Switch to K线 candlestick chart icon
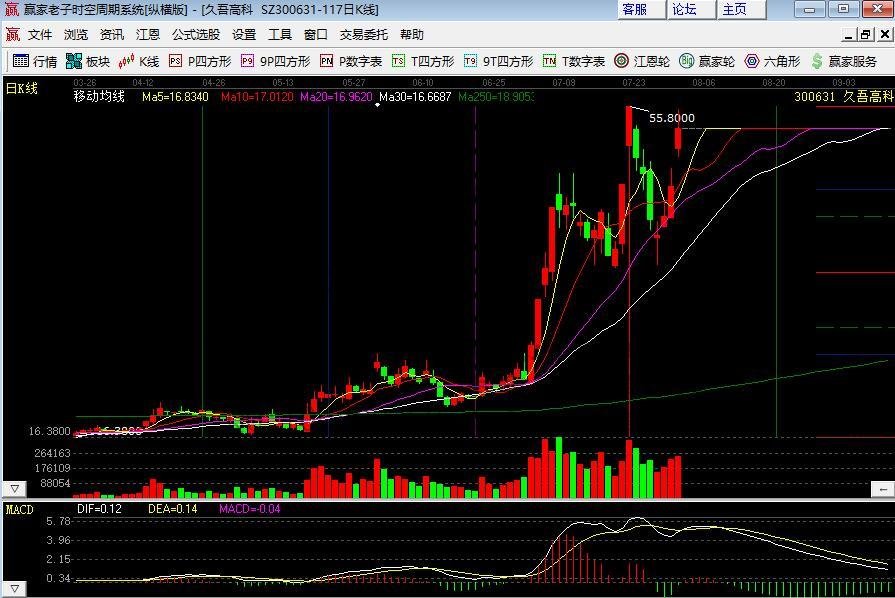The width and height of the screenshot is (895, 598). pyautogui.click(x=136, y=60)
